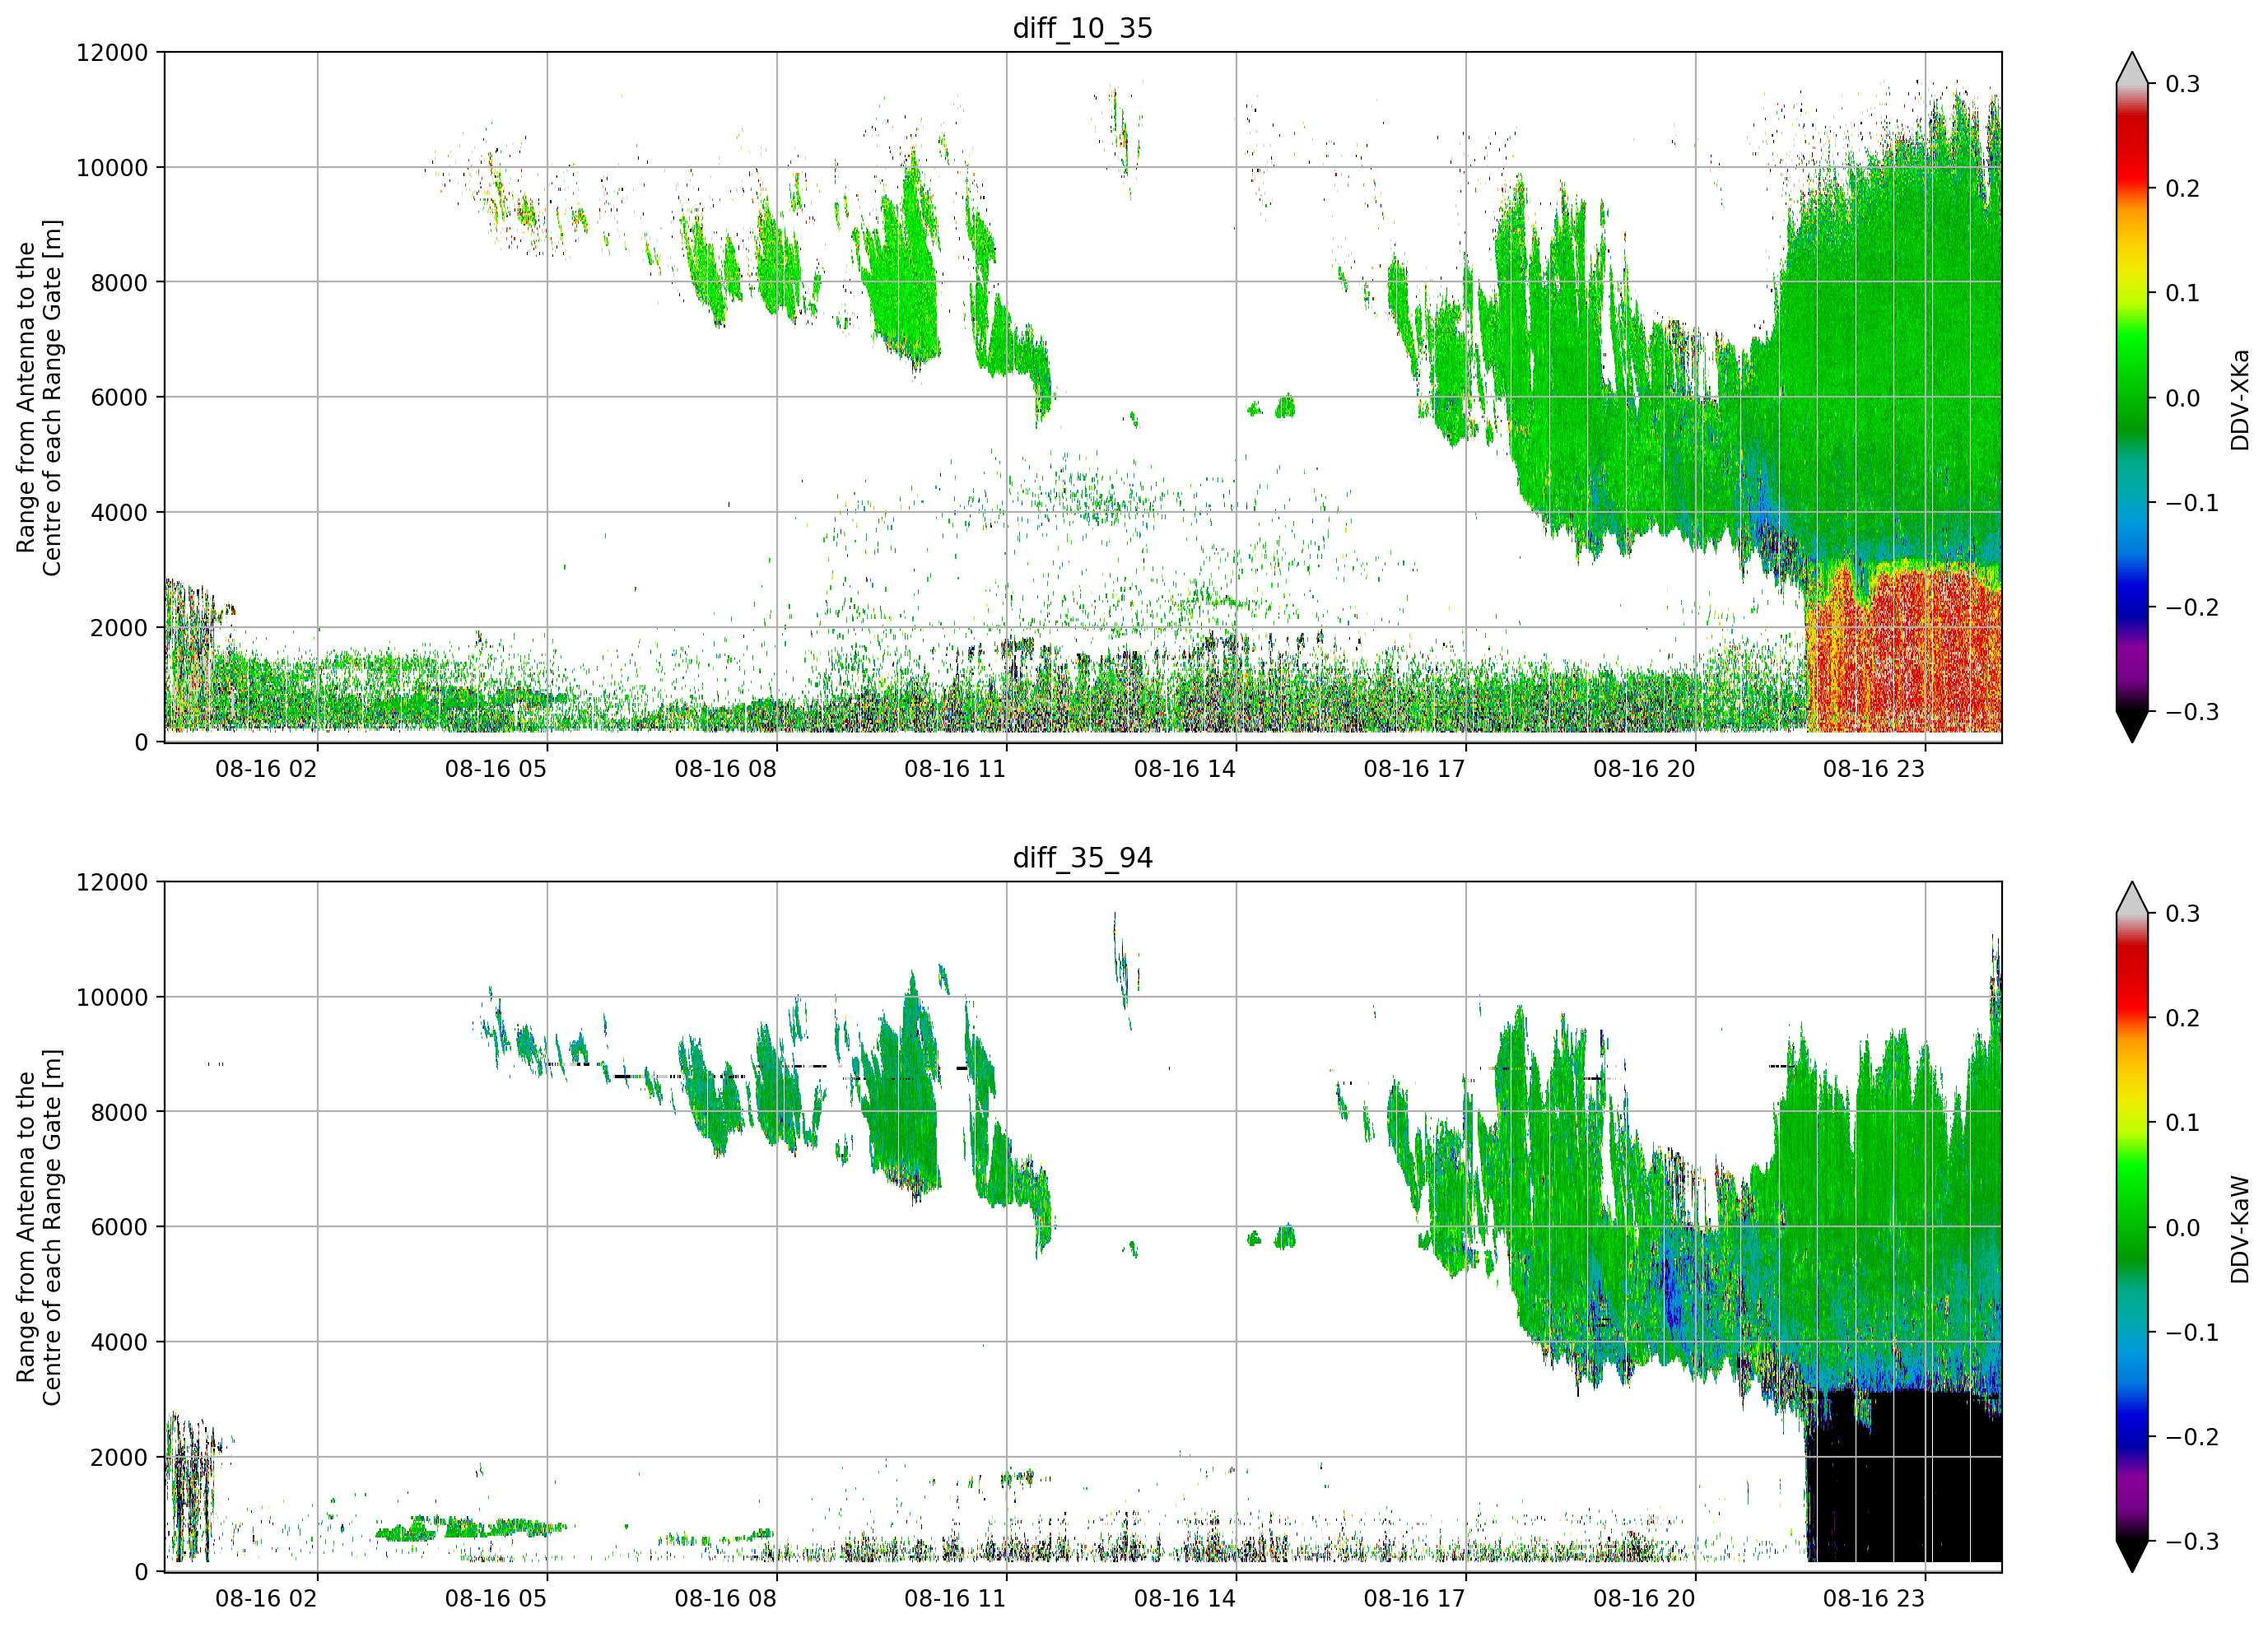The image size is (2268, 1628).
Task: Click the 12000 y-tick of diff_10_35
Action: click(112, 53)
